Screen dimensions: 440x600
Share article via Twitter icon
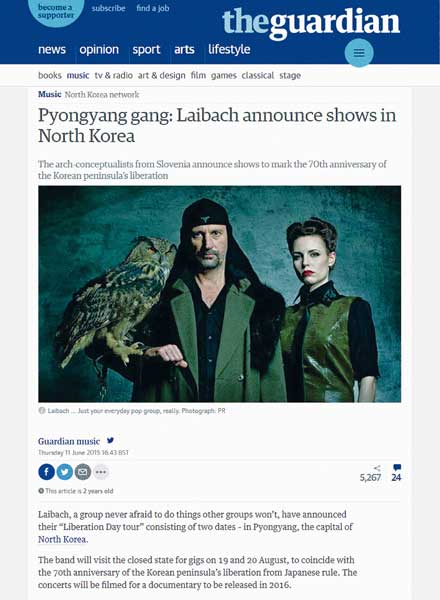64,472
